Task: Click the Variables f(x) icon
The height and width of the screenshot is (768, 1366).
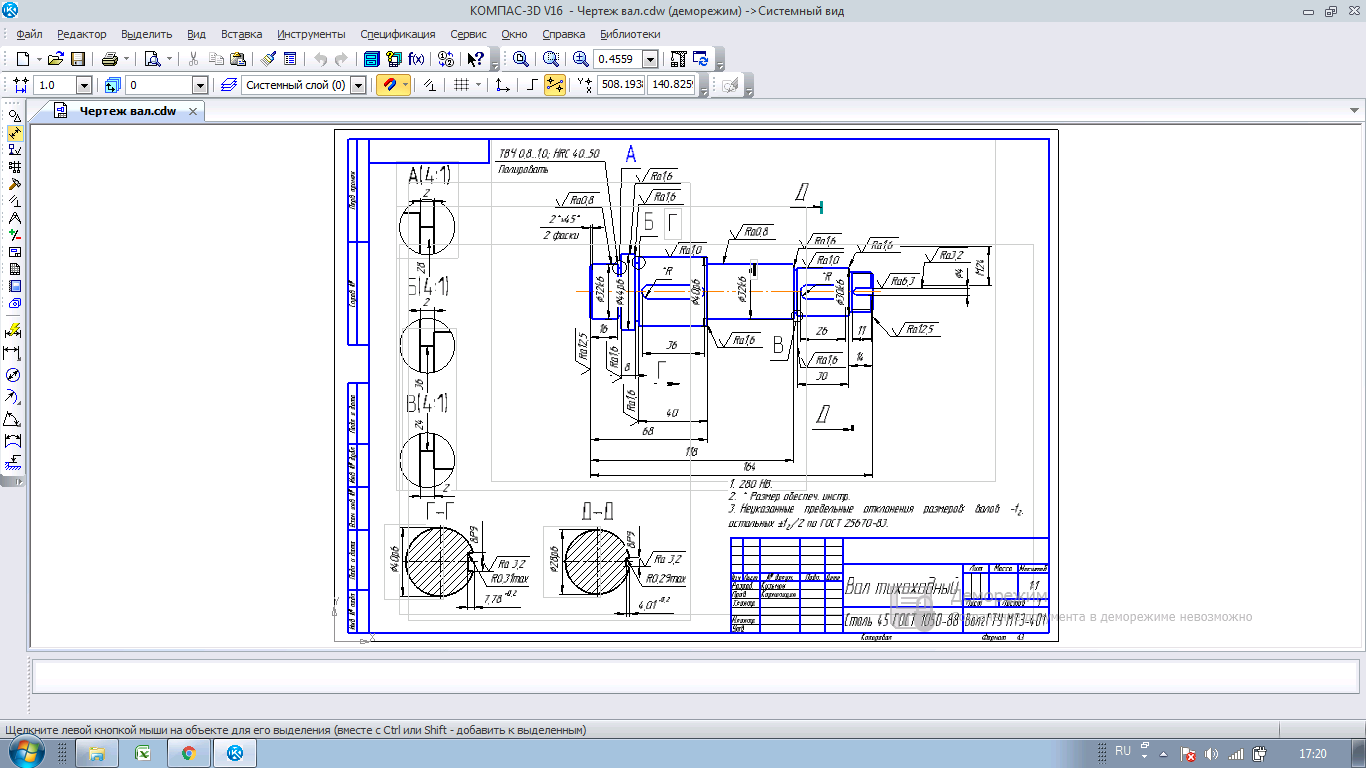Action: (x=416, y=59)
